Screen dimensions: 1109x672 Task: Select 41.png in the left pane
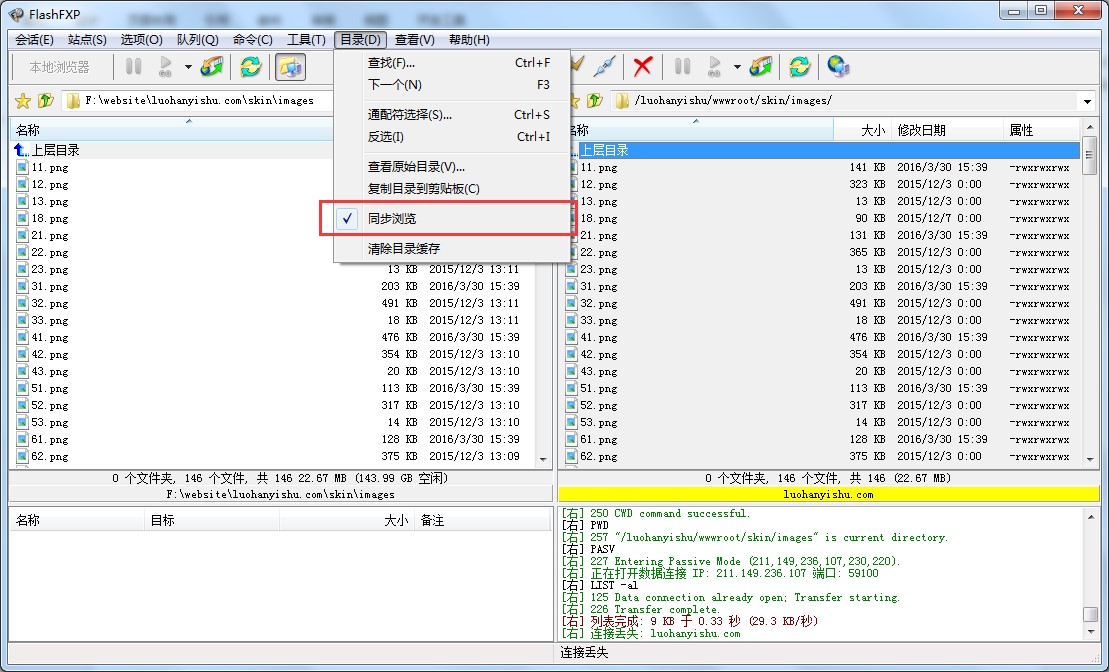point(50,337)
